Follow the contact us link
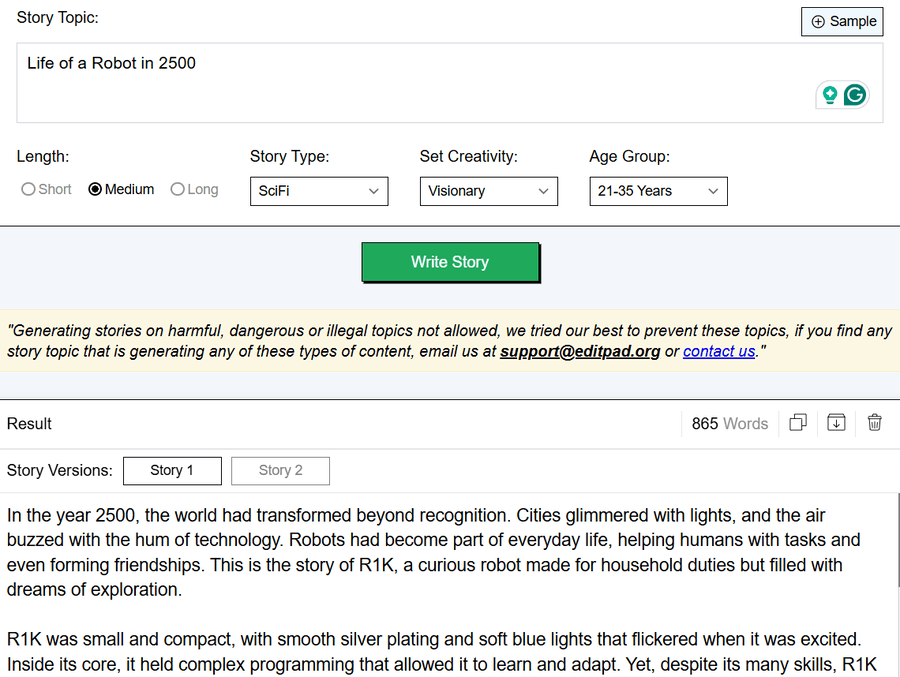 click(719, 351)
